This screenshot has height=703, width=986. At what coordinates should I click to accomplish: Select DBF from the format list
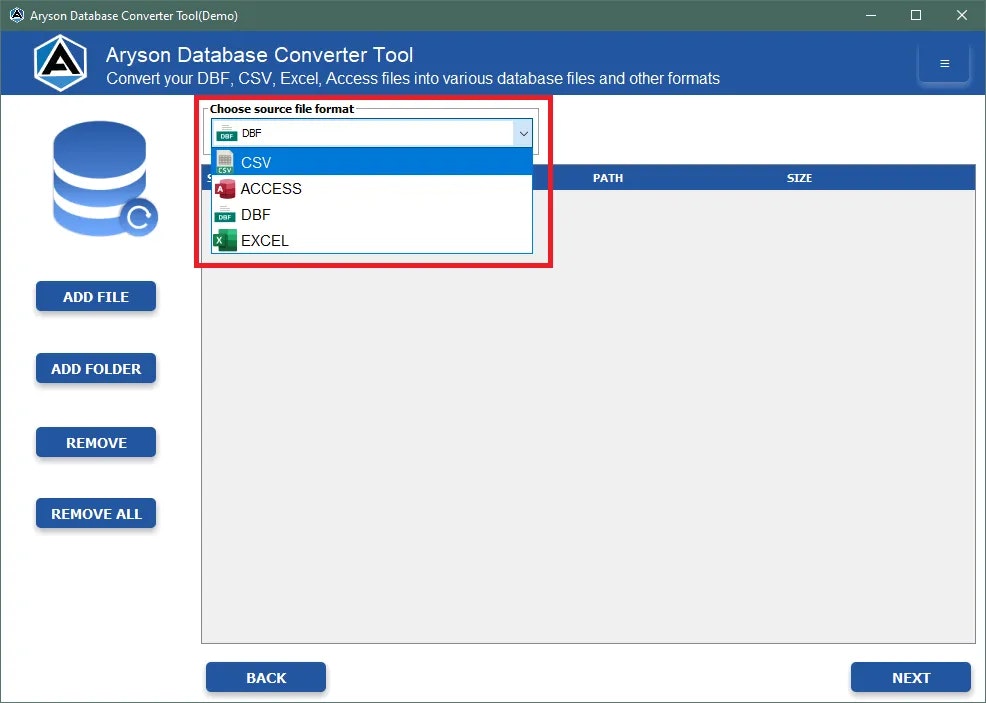point(372,214)
